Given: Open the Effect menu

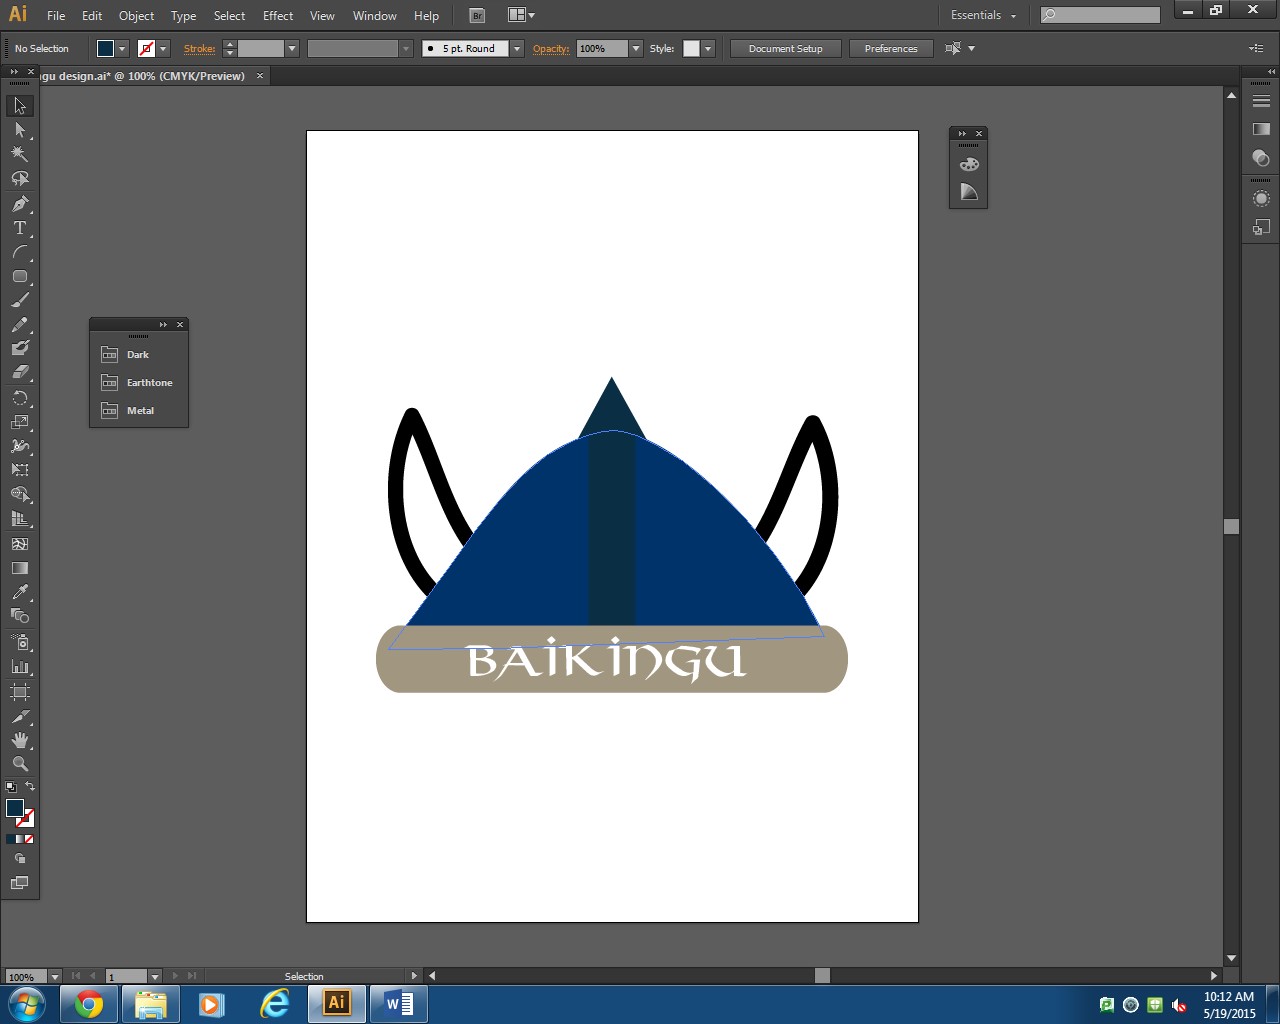Looking at the screenshot, I should [278, 15].
